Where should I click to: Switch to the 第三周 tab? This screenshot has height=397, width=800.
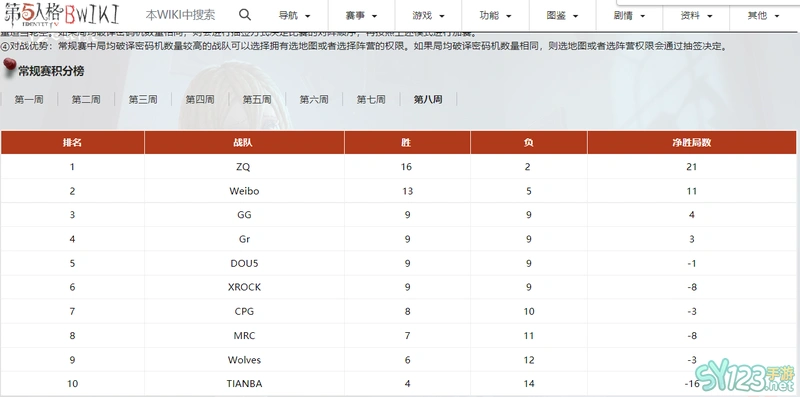143,100
